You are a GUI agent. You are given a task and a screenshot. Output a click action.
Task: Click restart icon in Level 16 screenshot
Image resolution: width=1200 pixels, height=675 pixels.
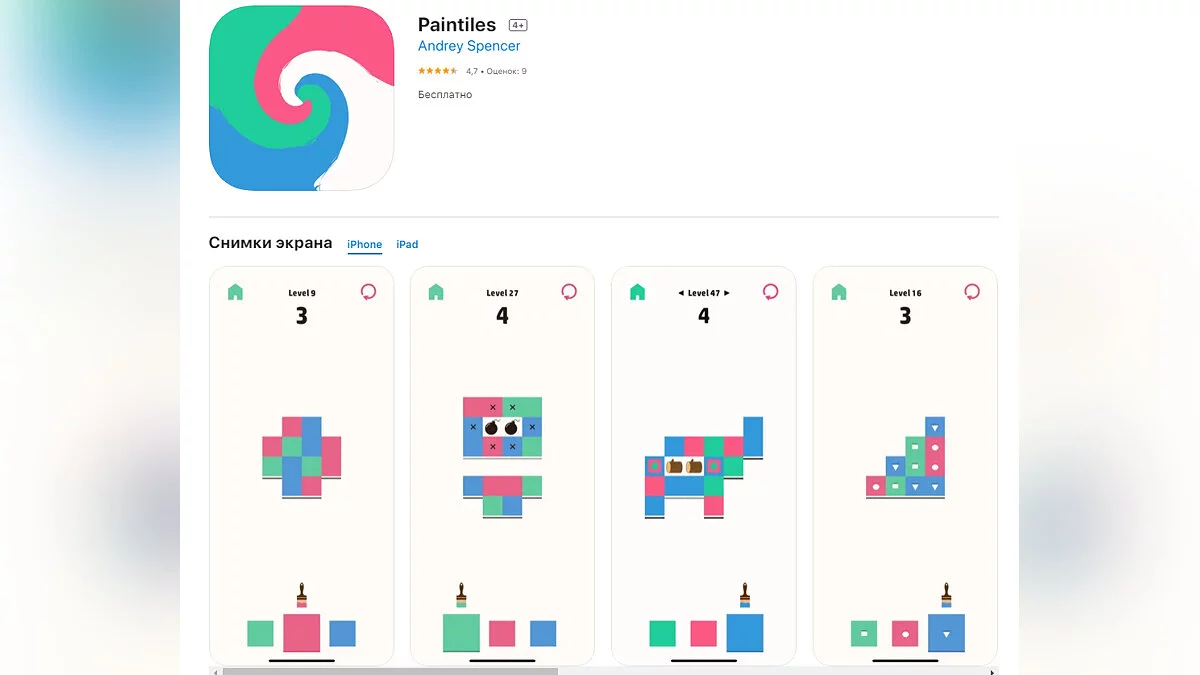coord(972,292)
